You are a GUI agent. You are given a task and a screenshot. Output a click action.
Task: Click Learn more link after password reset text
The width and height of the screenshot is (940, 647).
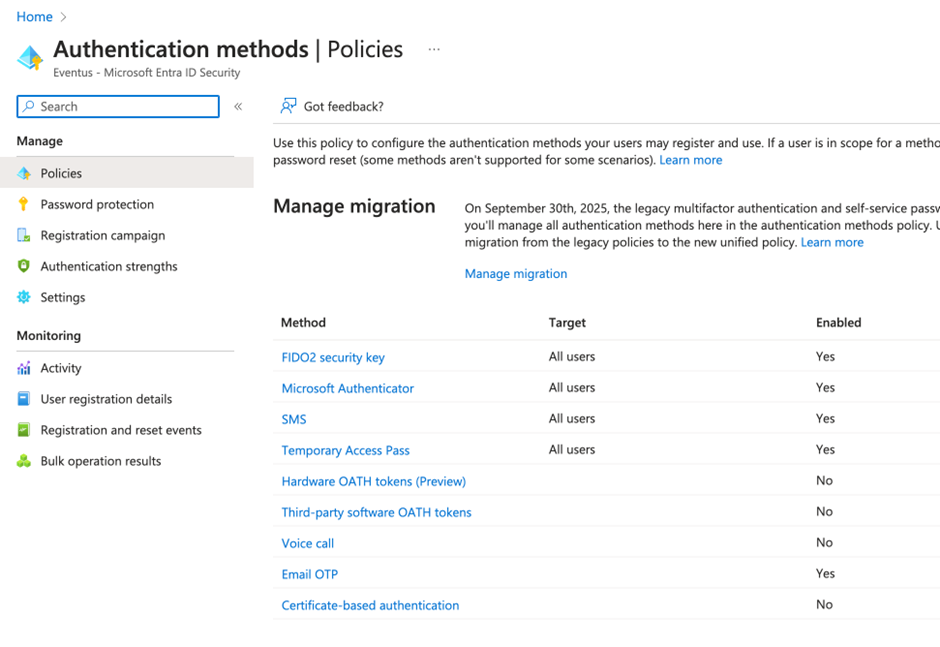pyautogui.click(x=691, y=160)
